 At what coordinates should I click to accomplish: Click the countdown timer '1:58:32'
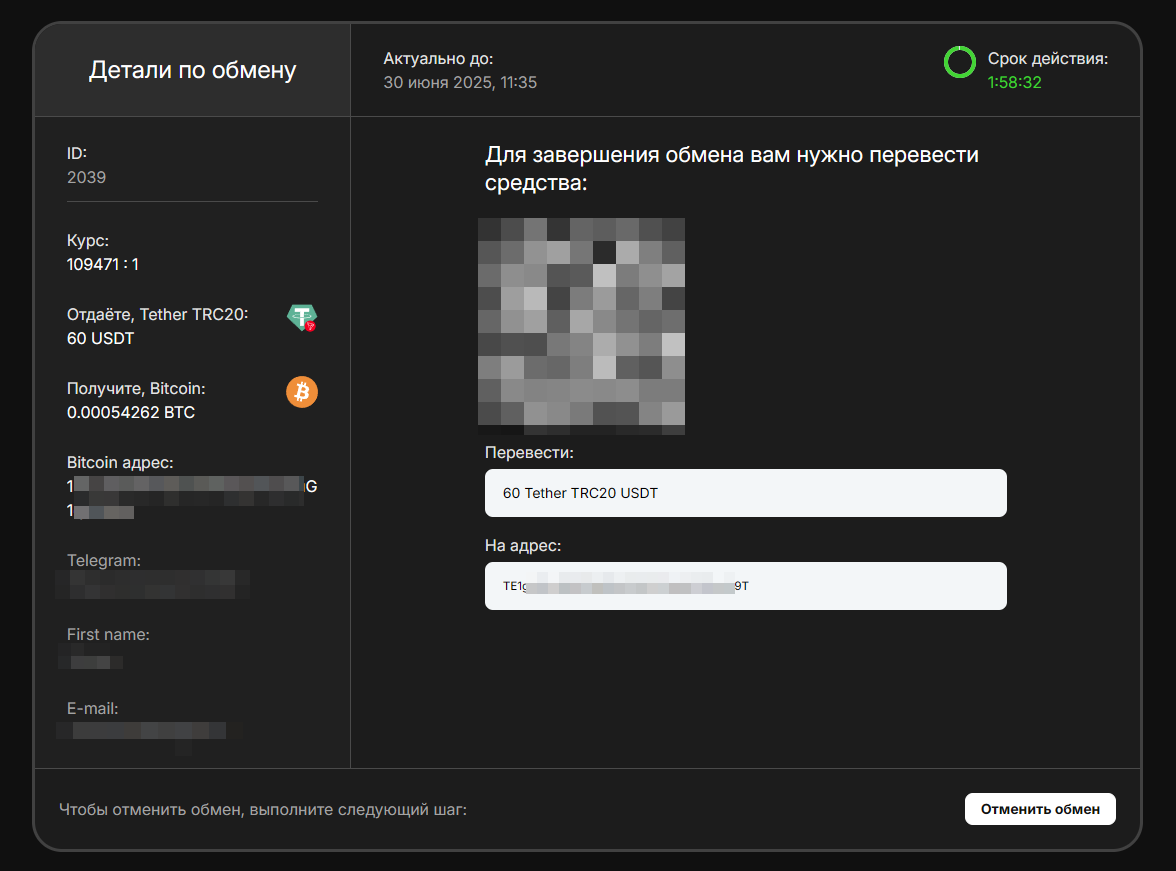[1014, 83]
